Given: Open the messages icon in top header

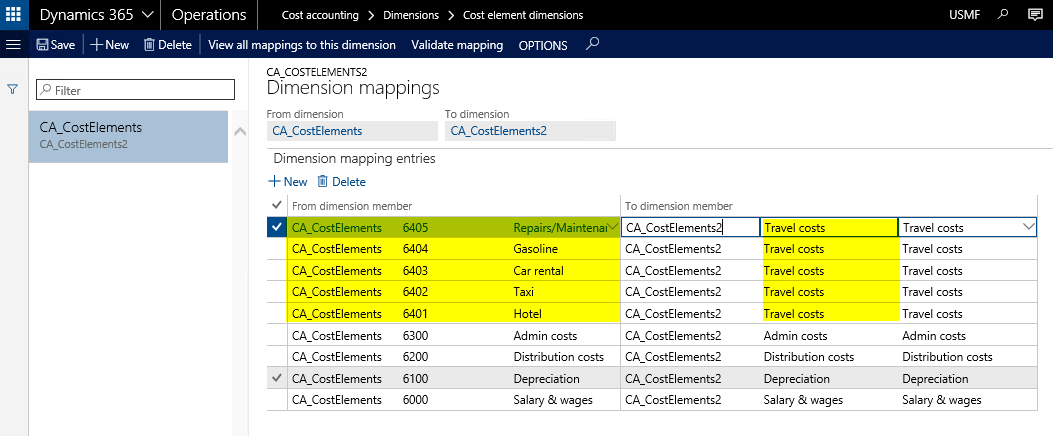Looking at the screenshot, I should tap(1035, 15).
